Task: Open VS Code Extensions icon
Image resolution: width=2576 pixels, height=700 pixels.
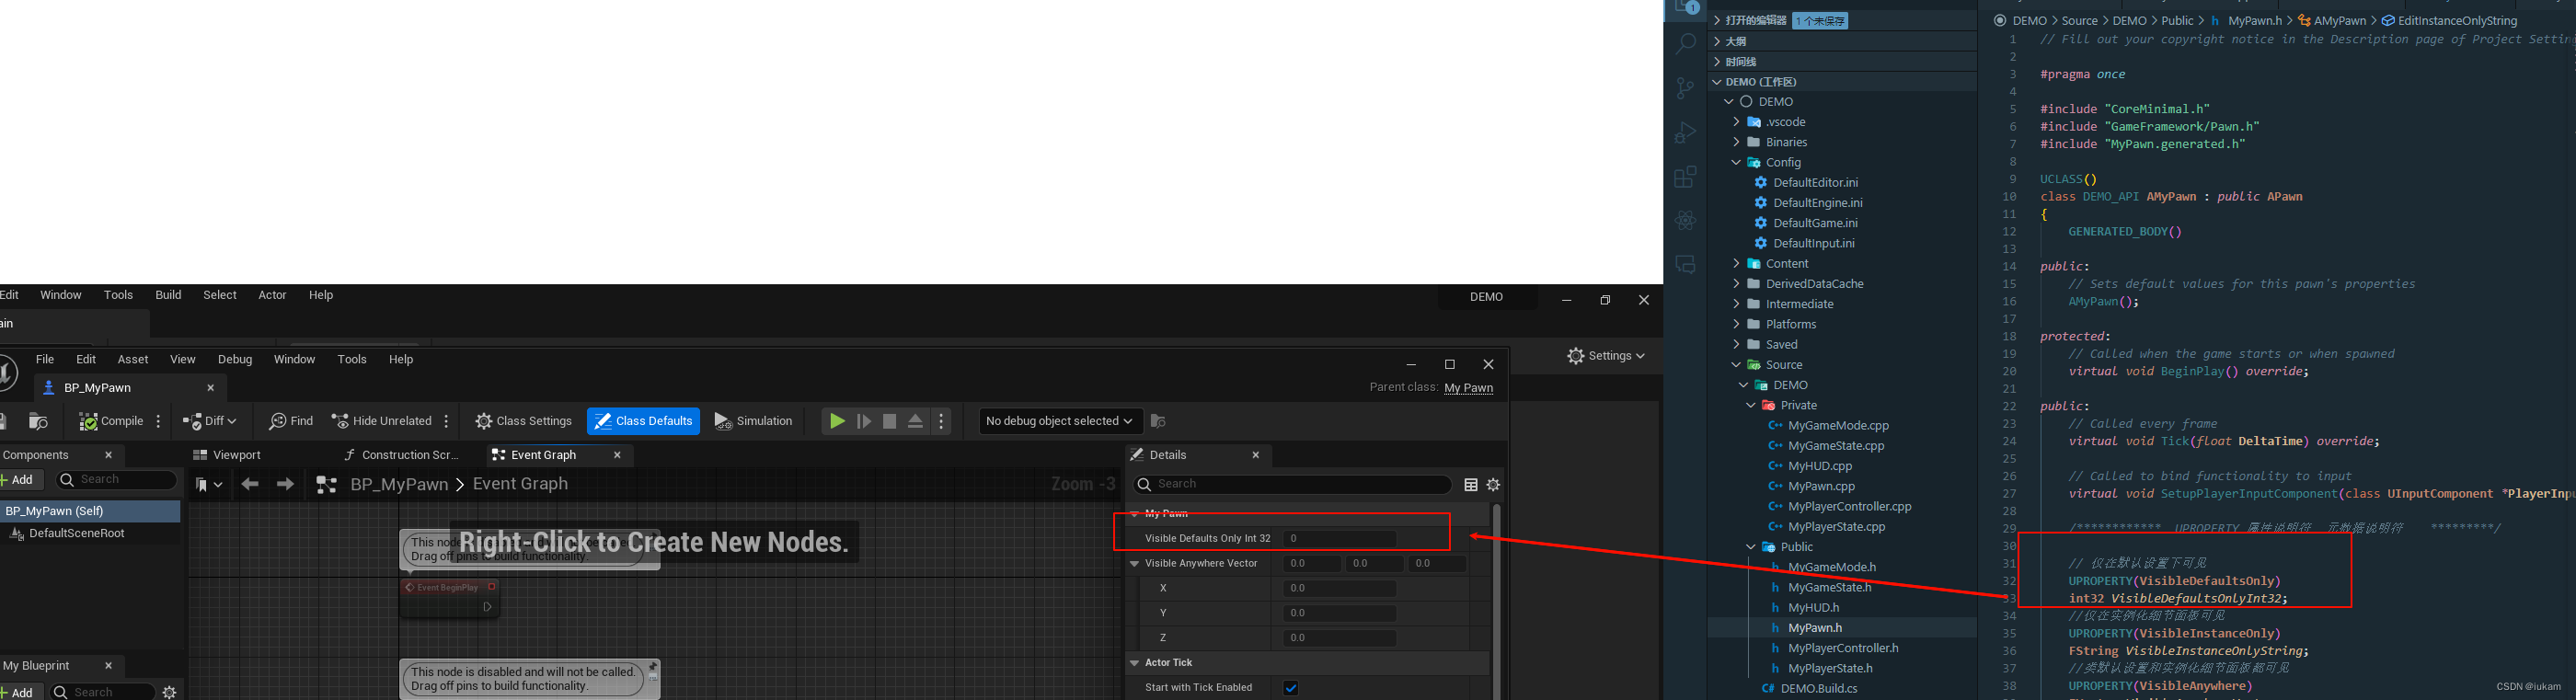Action: (x=1686, y=176)
